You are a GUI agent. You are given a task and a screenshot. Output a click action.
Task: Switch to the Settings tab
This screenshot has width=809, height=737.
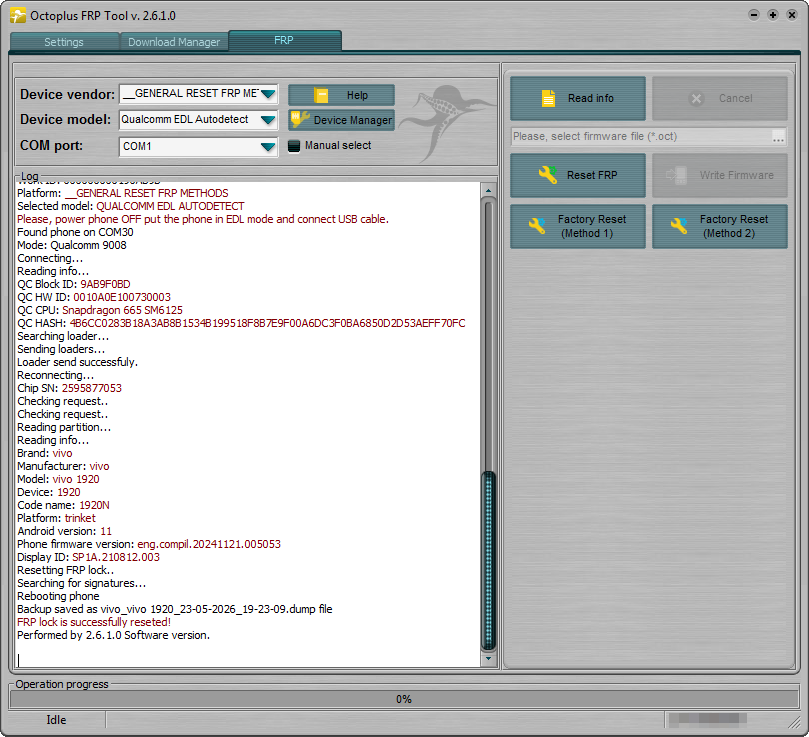pos(64,42)
